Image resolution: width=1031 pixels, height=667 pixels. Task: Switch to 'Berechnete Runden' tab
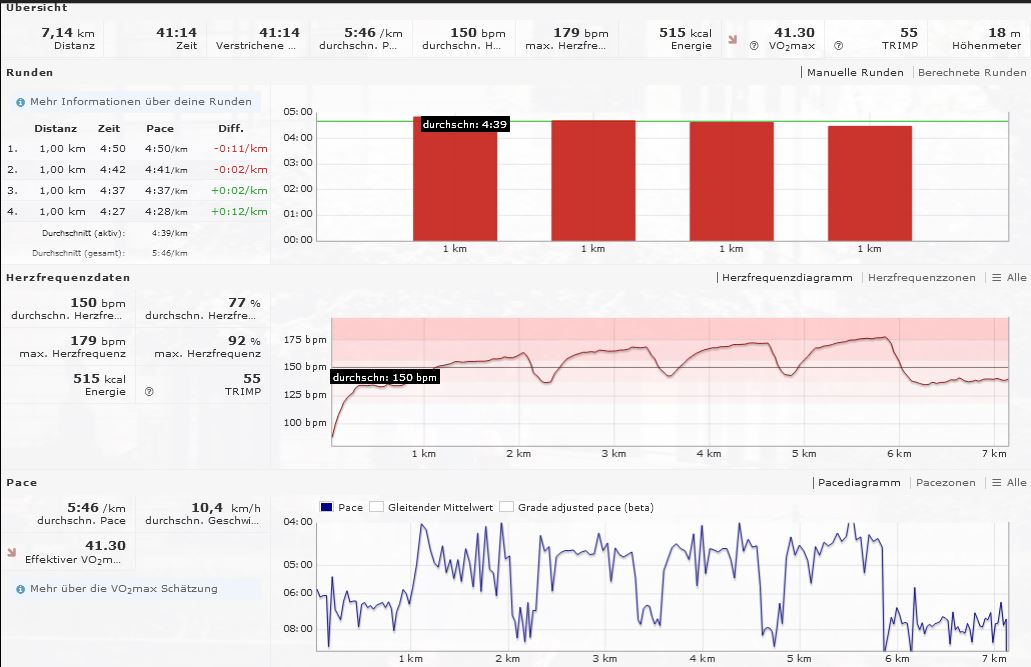click(x=971, y=73)
